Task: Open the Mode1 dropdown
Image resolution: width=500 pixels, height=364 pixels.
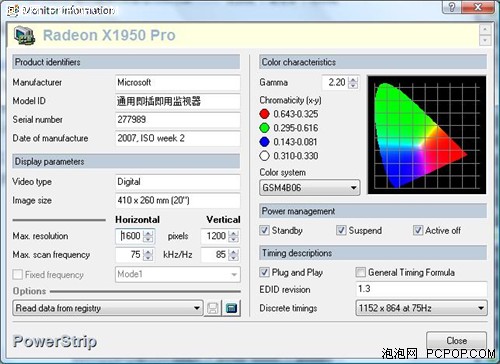Action: pos(178,274)
